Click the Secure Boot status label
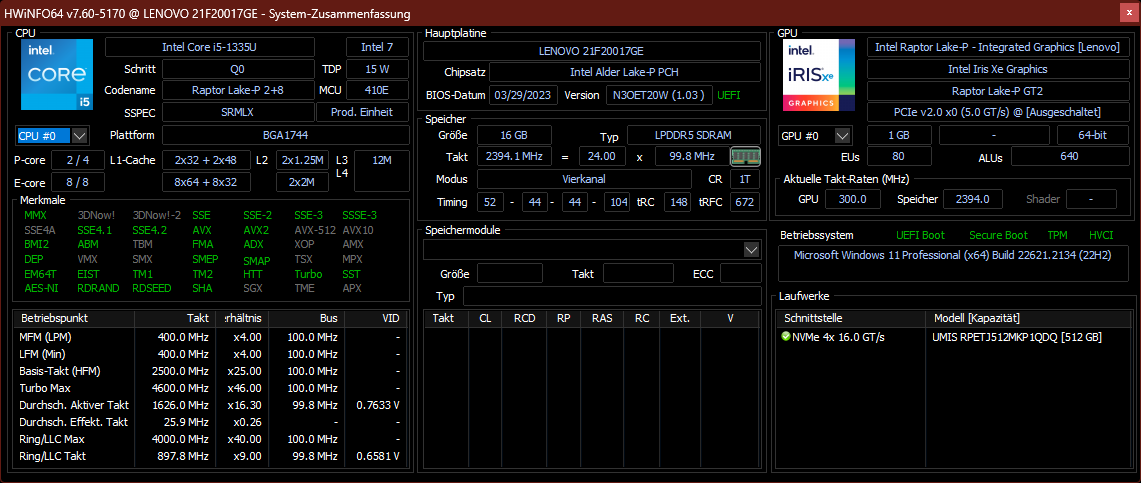This screenshot has width=1141, height=483. 998,235
